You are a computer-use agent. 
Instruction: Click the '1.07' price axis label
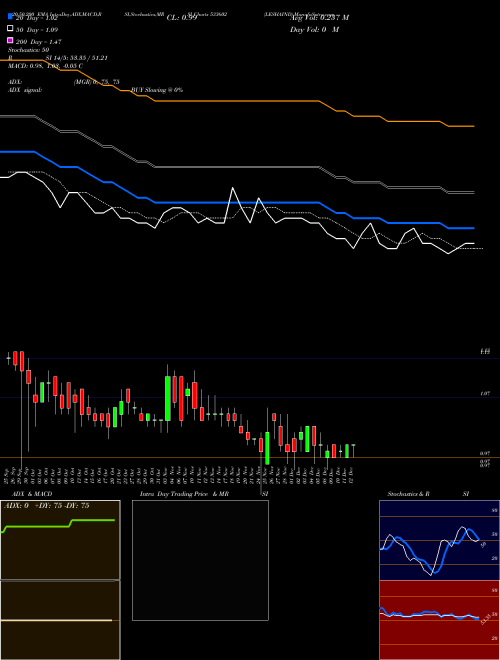click(485, 394)
